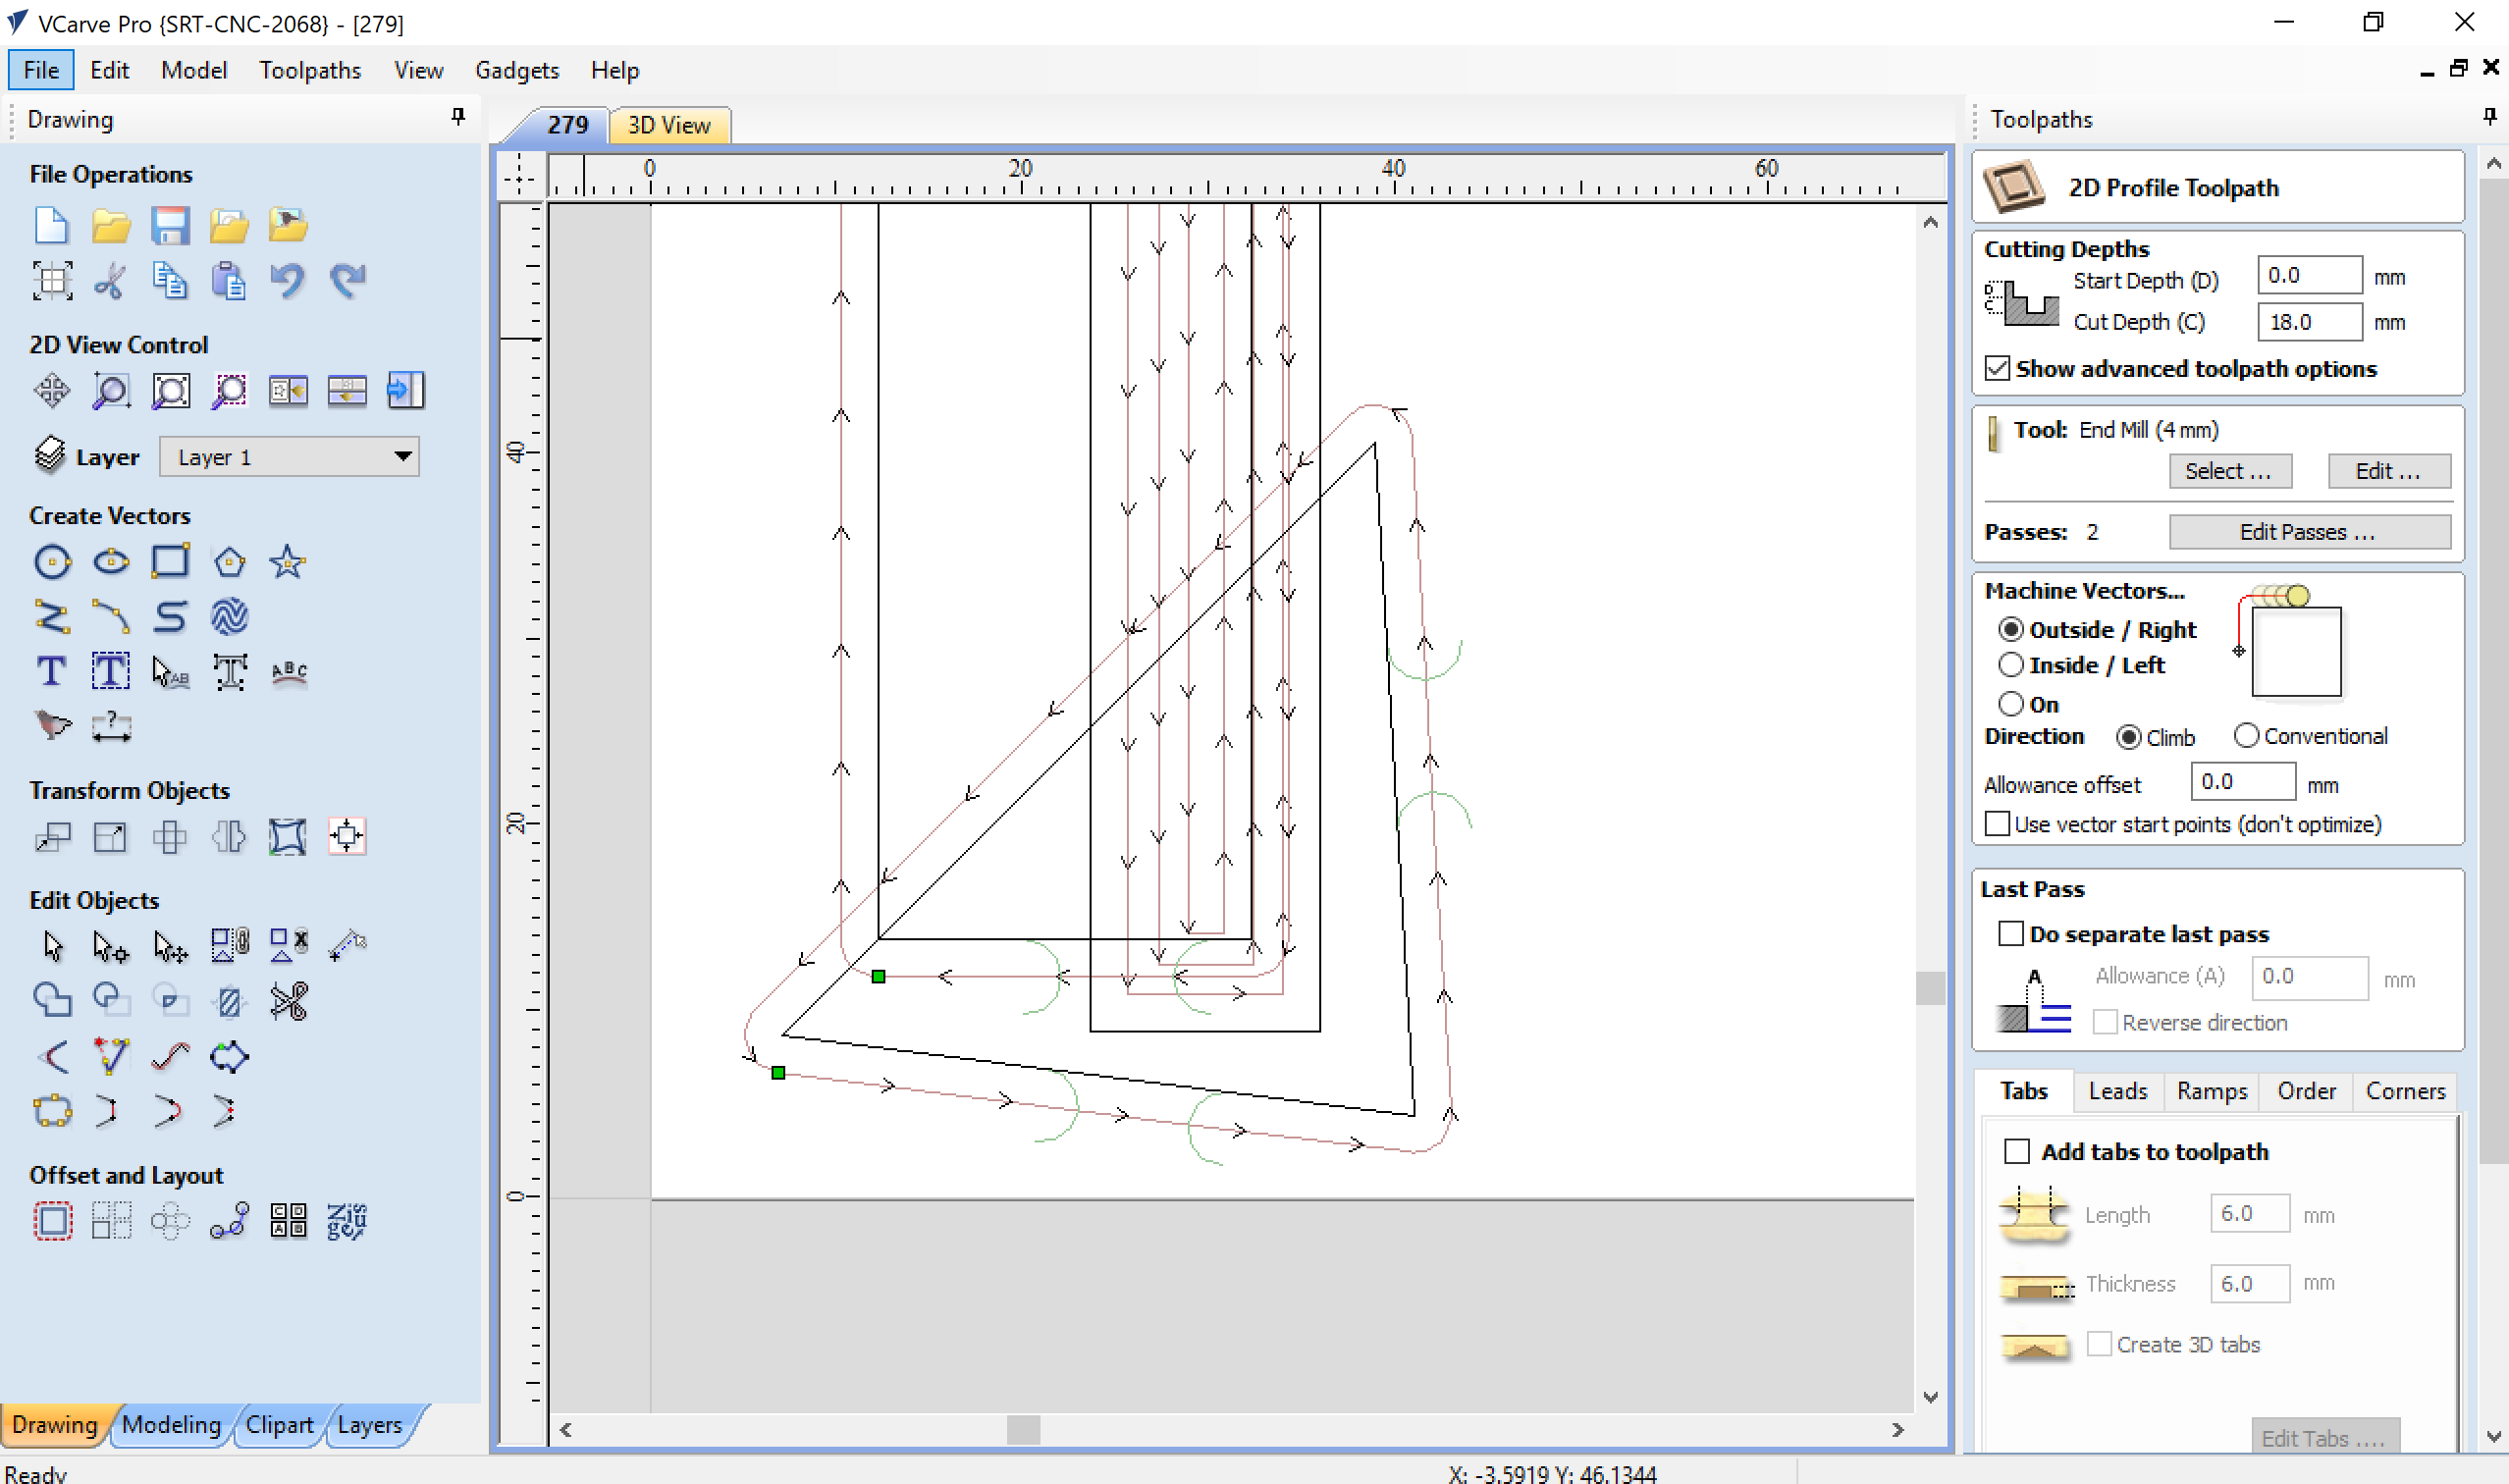2509x1484 pixels.
Task: Open the Offset Vectors tool
Action: tap(52, 1221)
